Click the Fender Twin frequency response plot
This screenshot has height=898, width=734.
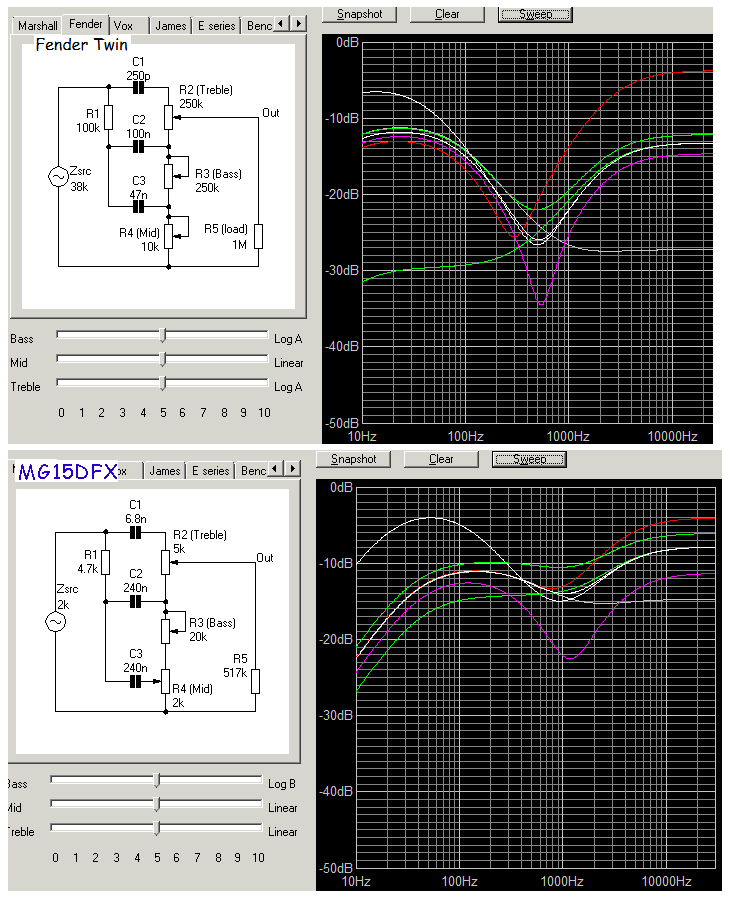click(538, 232)
